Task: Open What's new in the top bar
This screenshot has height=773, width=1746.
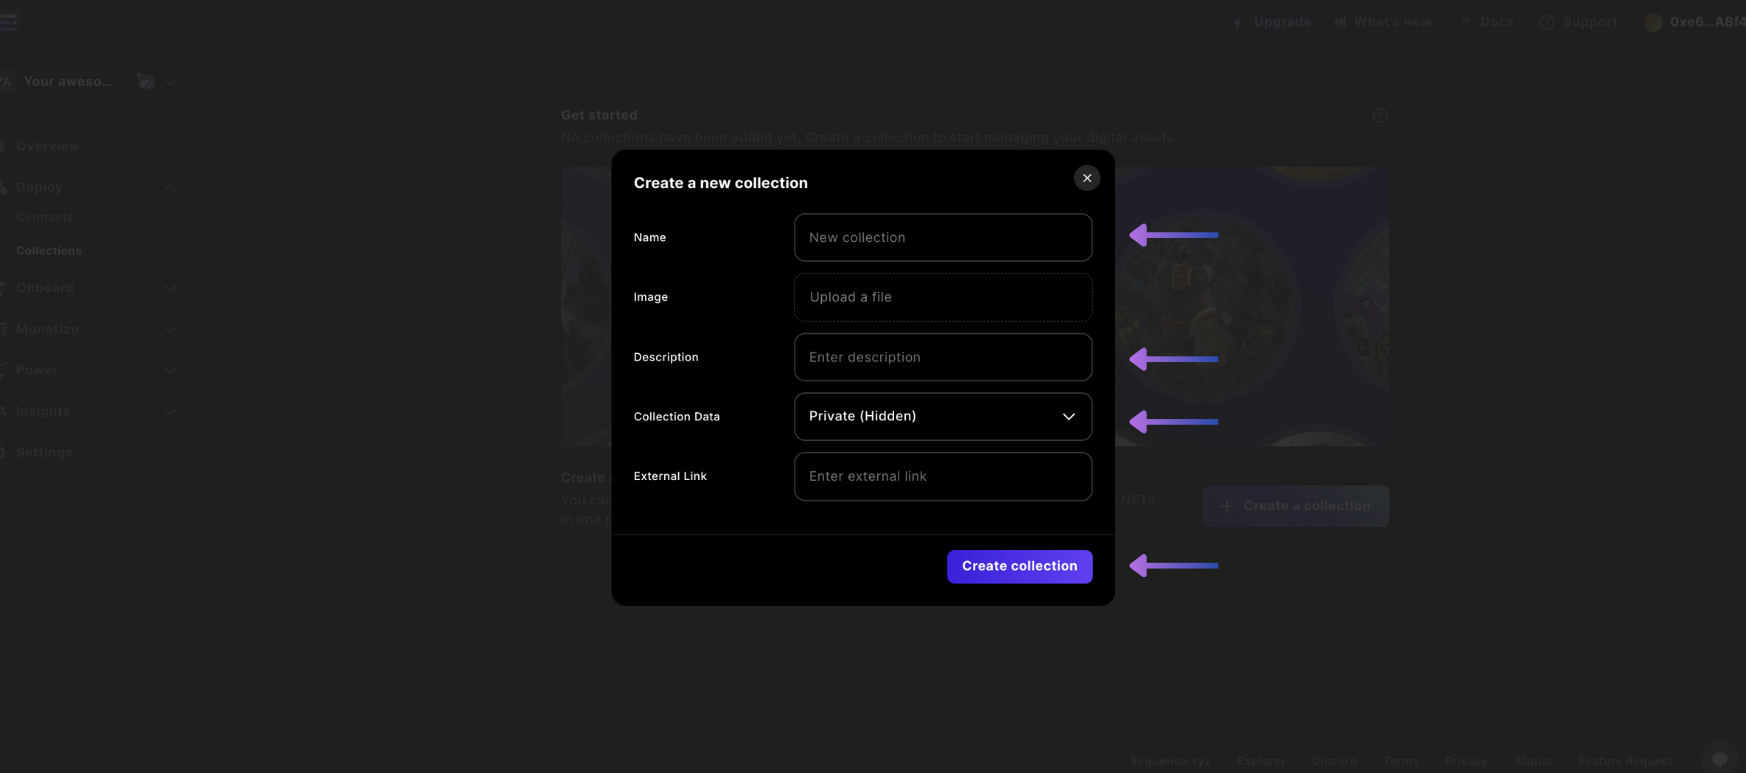Action: click(1382, 22)
